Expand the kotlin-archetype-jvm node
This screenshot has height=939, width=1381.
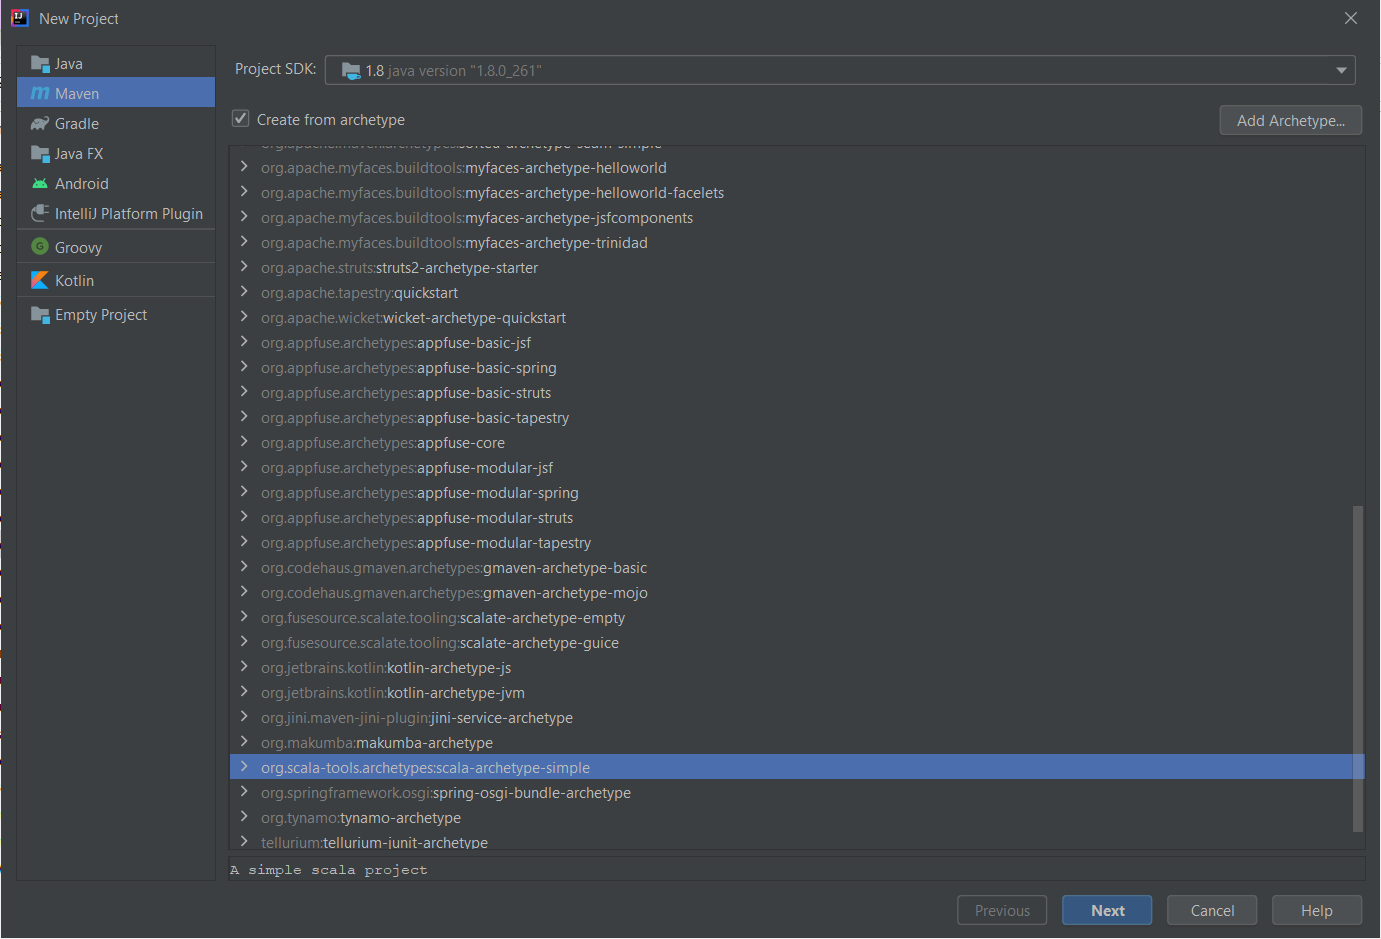[x=243, y=692]
